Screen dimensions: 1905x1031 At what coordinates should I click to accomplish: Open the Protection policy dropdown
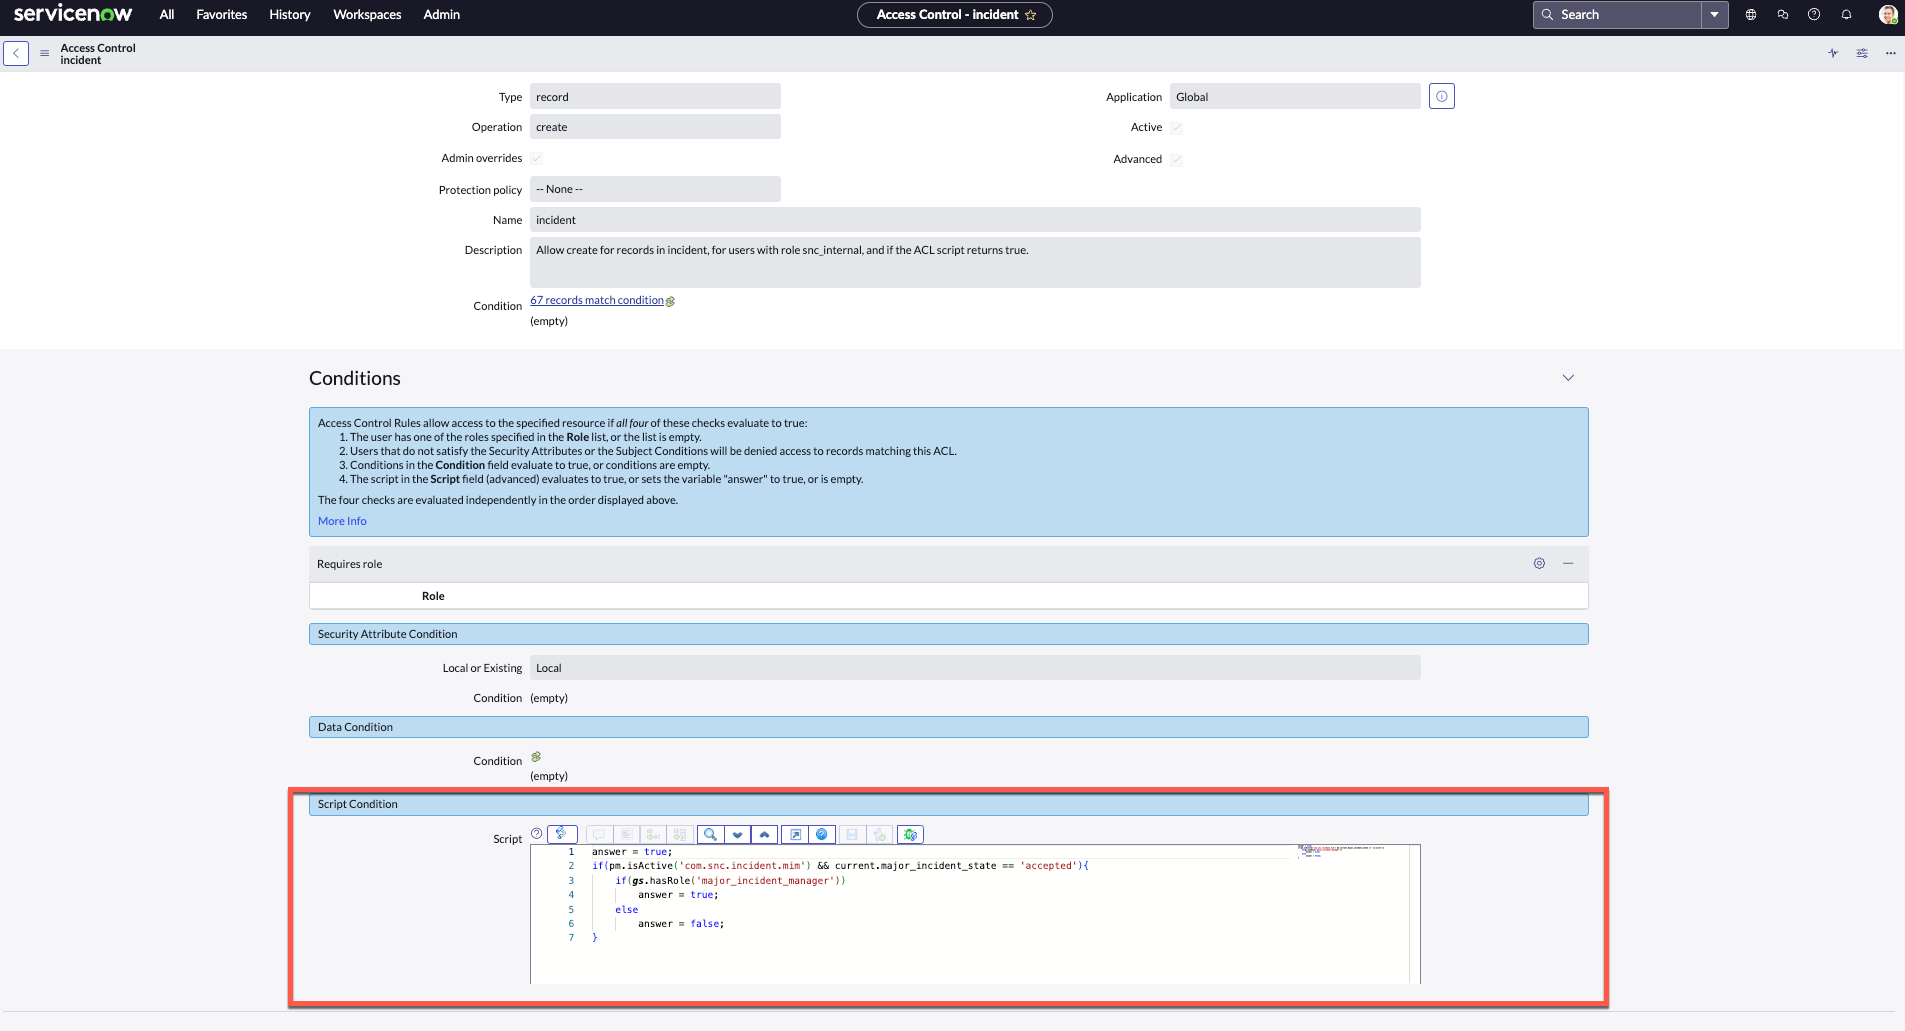(x=655, y=189)
